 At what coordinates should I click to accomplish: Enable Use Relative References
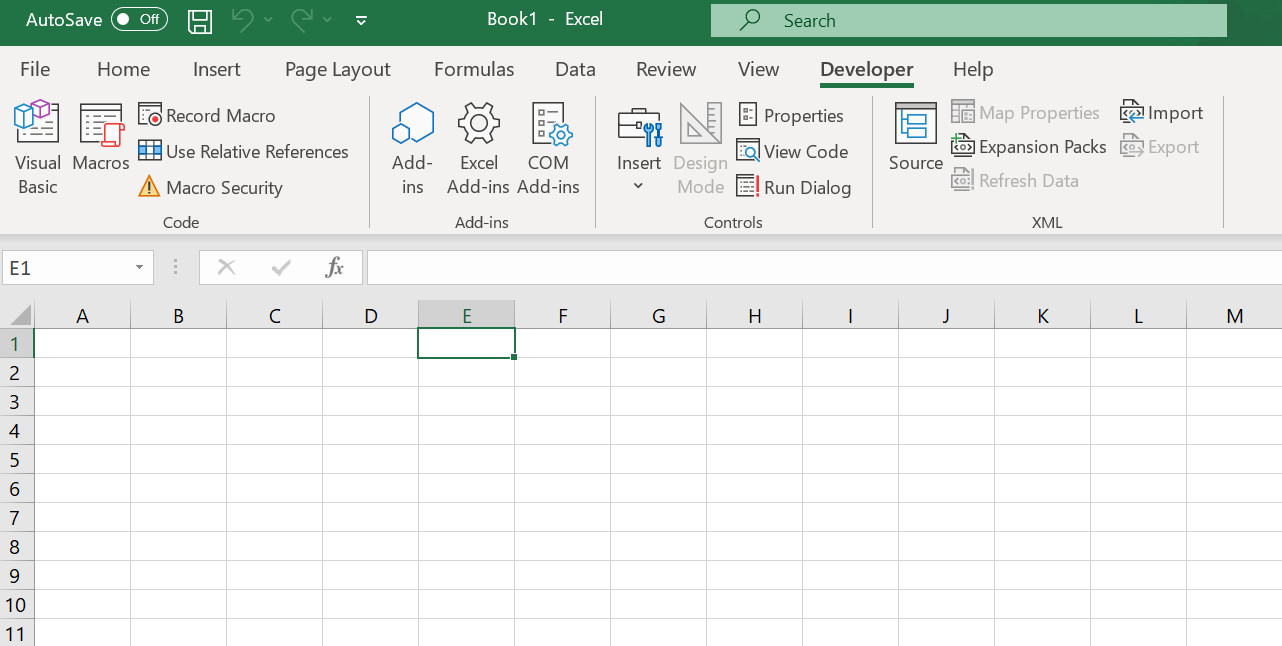(x=244, y=151)
